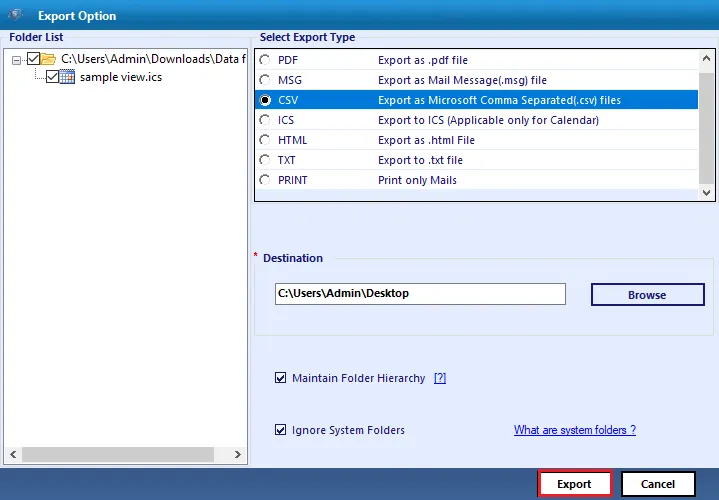This screenshot has height=500, width=719.
Task: Choose the ICS export radio button
Action: [265, 120]
